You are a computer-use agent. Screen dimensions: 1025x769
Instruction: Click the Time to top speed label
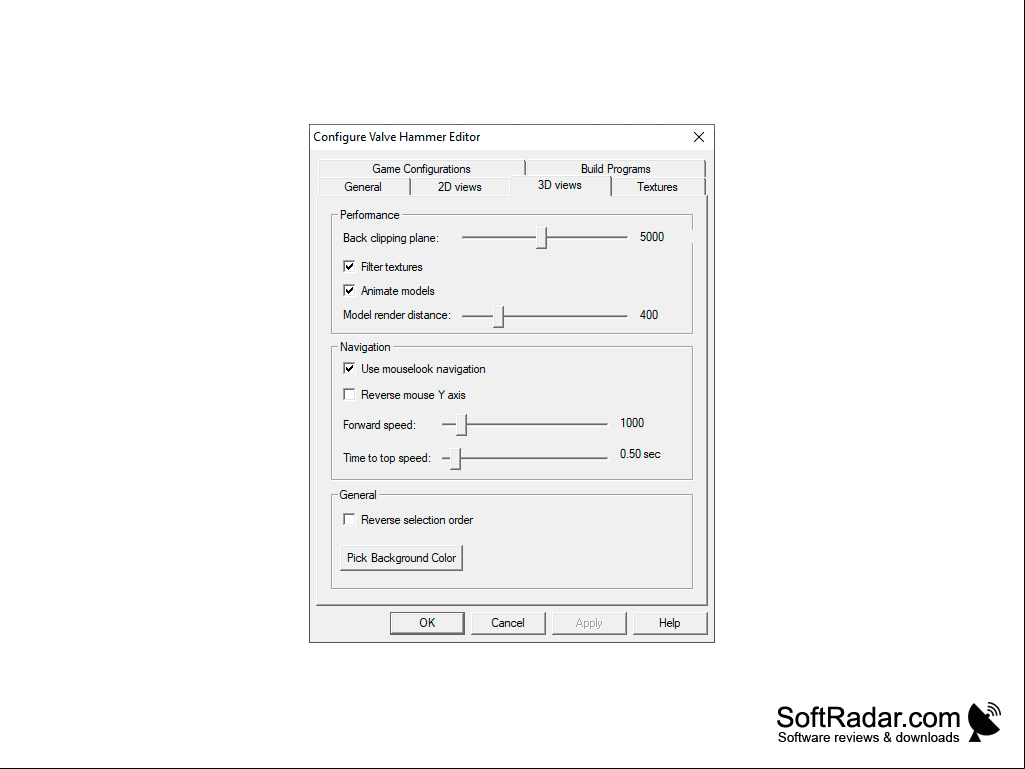387,458
